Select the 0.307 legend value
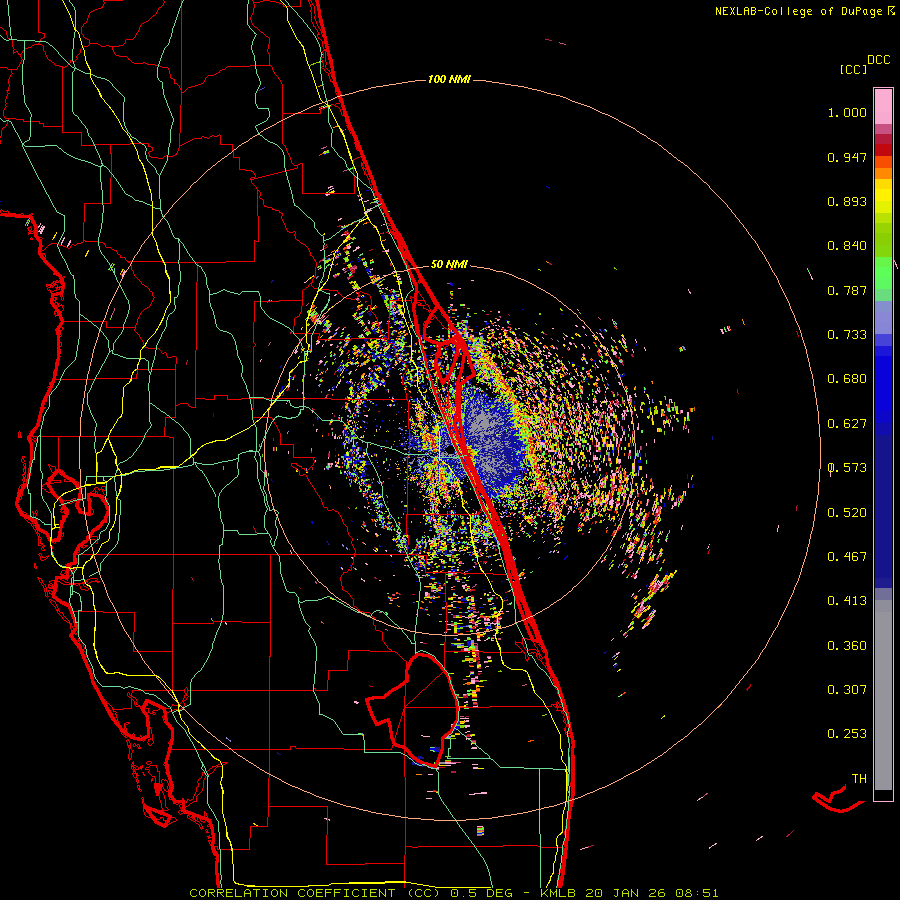 point(847,690)
